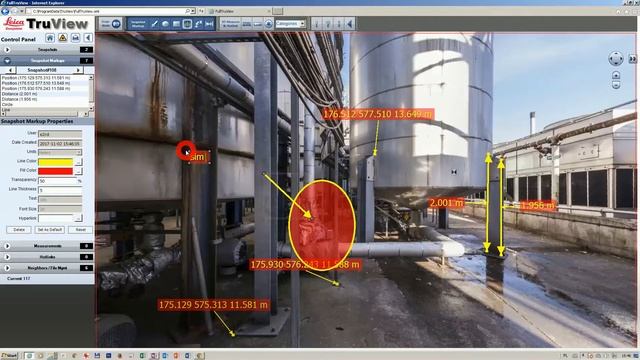Click the pan navigation compass control
Viewport: 640px width, 360px height.
click(616, 59)
